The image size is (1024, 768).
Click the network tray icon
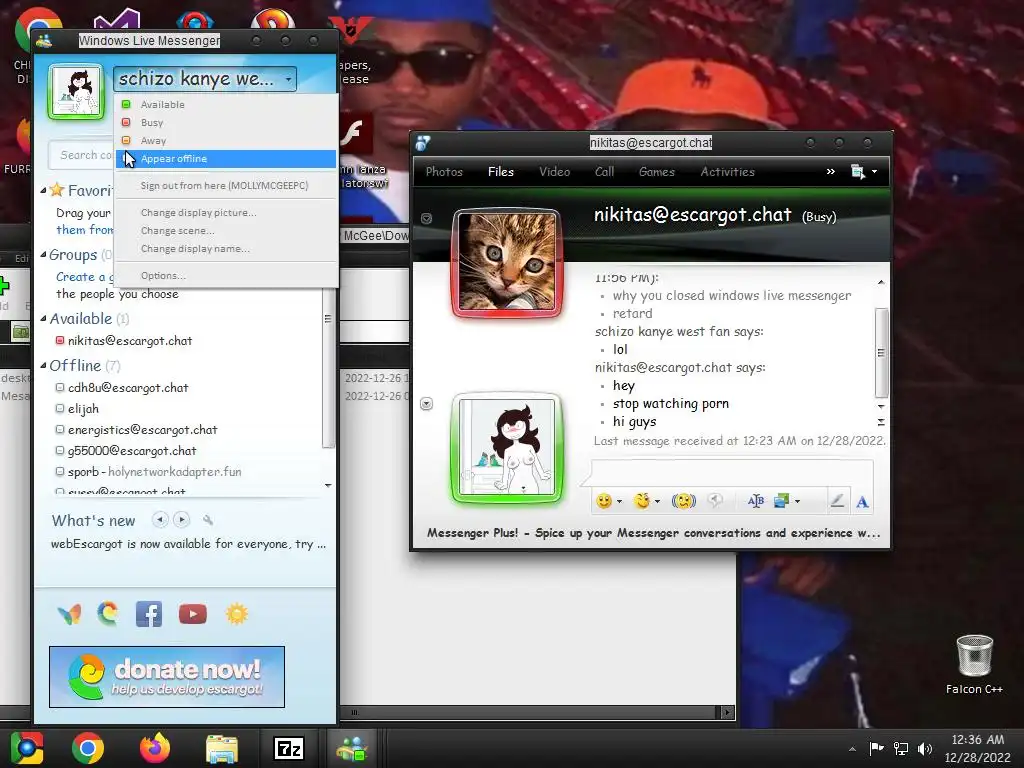tap(901, 748)
